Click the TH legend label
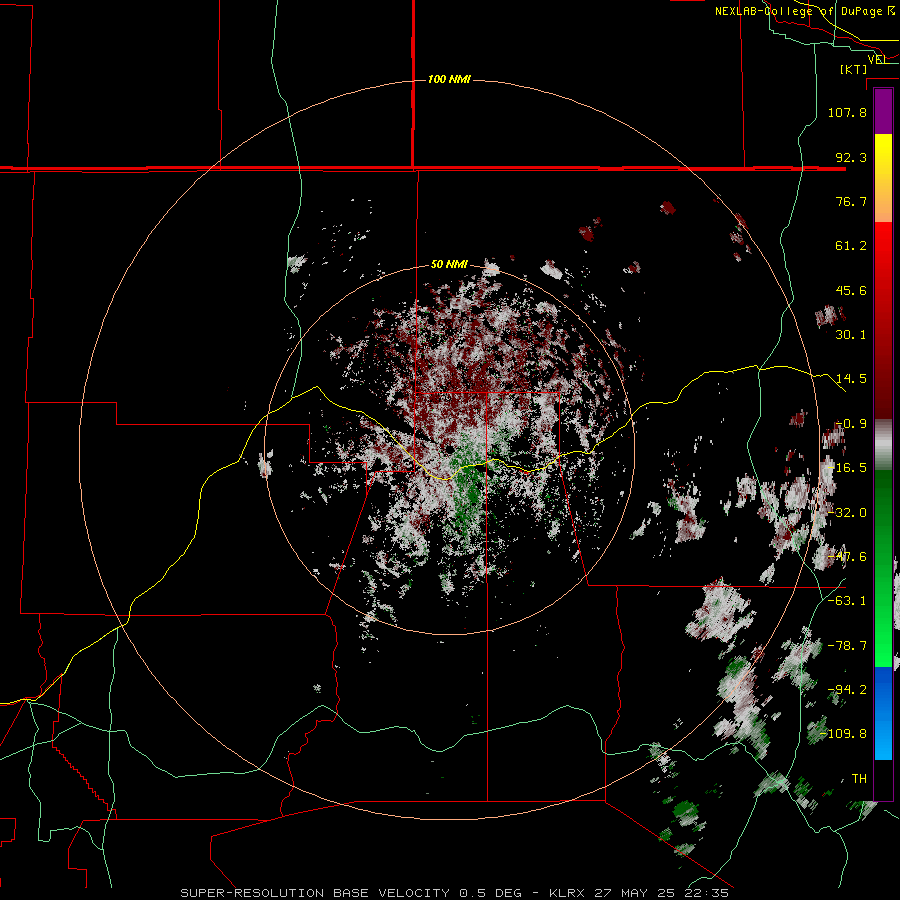 (x=859, y=779)
